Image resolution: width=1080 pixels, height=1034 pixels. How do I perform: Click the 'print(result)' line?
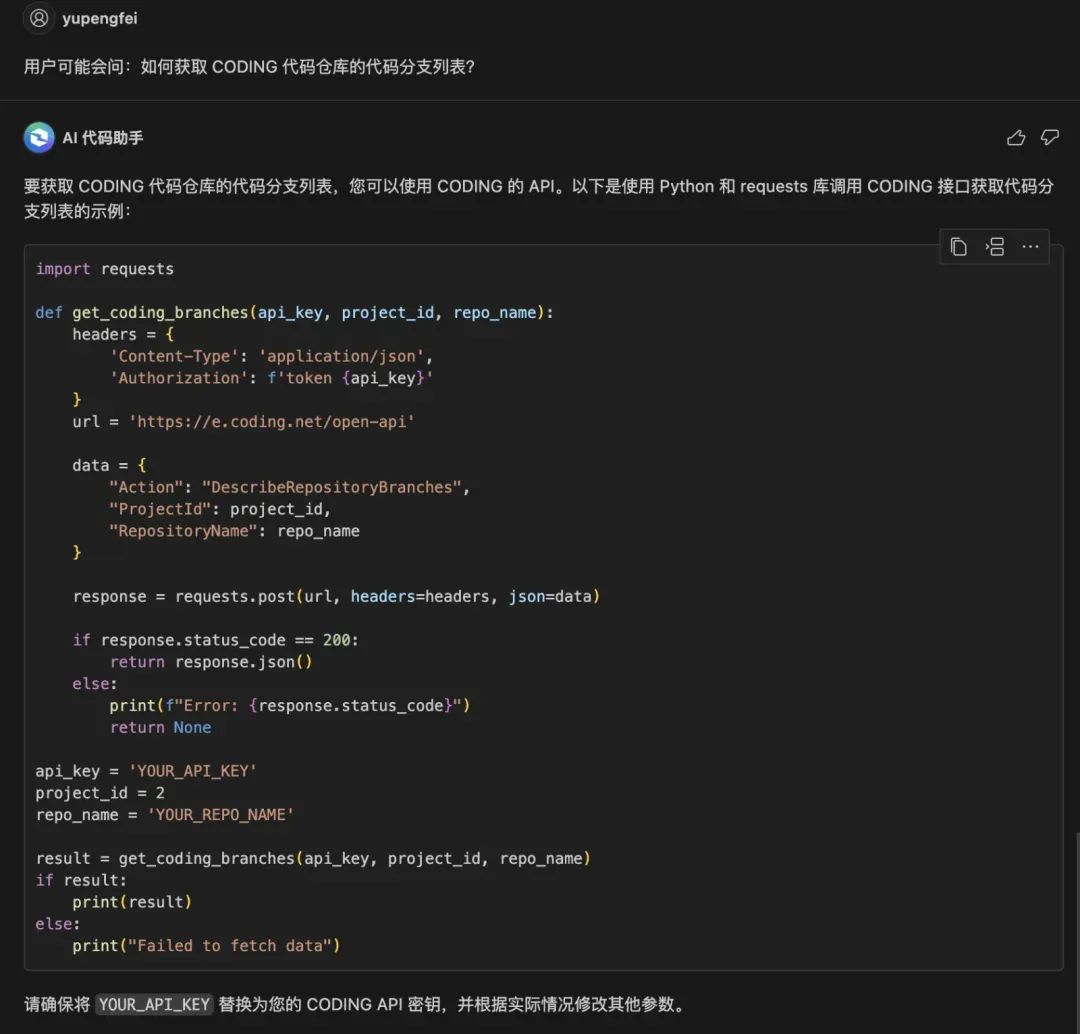pyautogui.click(x=132, y=902)
